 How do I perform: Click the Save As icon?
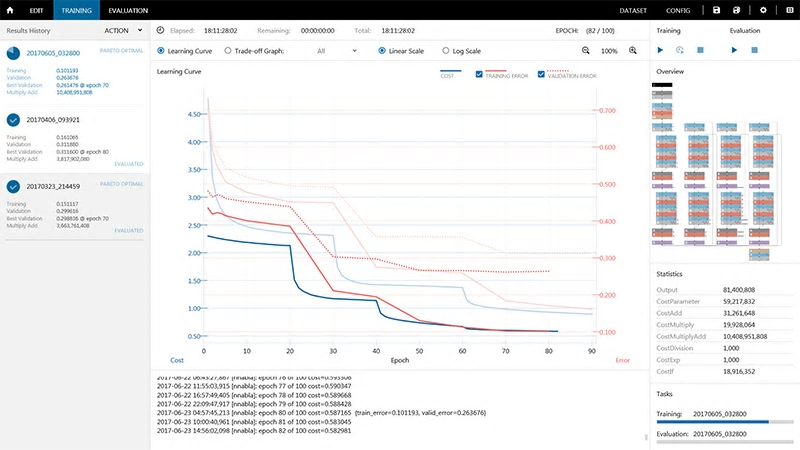[738, 9]
